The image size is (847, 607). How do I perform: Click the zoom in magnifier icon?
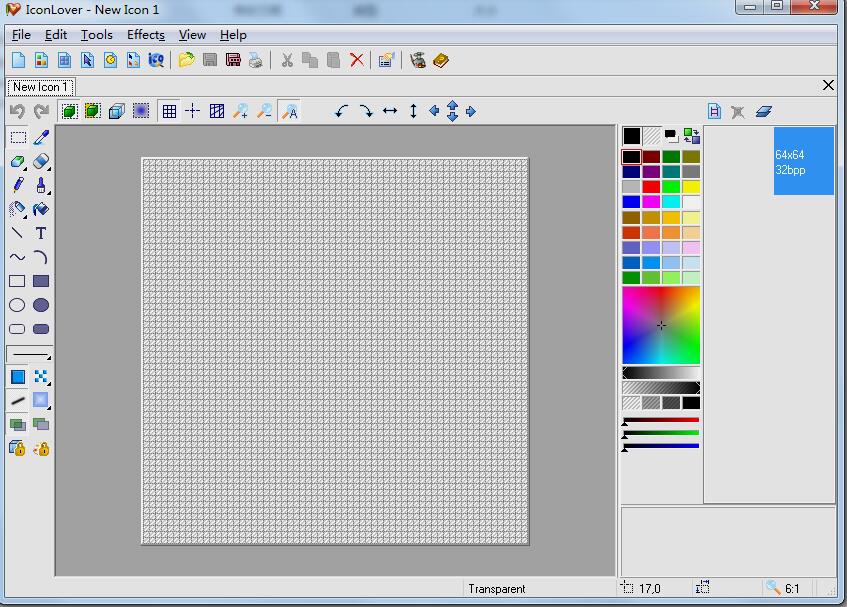coord(241,112)
